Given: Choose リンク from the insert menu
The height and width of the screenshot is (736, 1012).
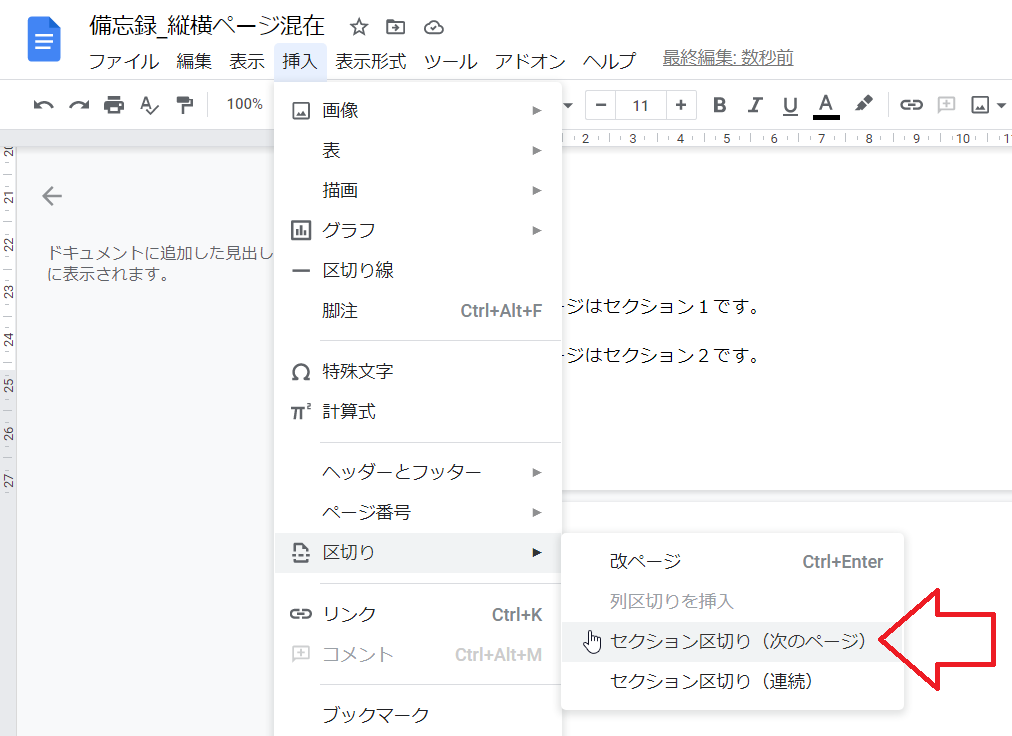Looking at the screenshot, I should (418, 614).
